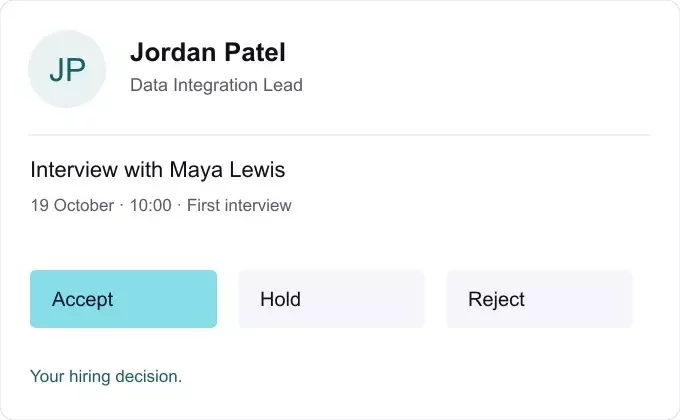Open the Interview with Maya Lewis heading

(x=158, y=170)
